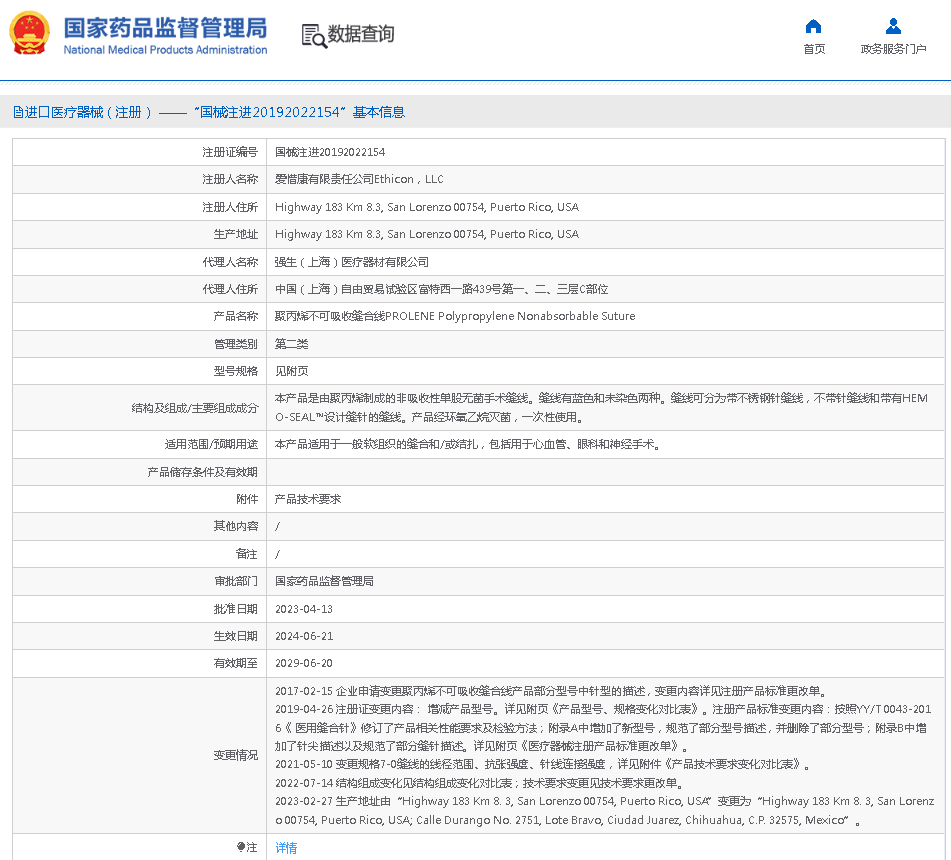Select approval date 2023-04-13
This screenshot has height=860, width=951.
304,609
